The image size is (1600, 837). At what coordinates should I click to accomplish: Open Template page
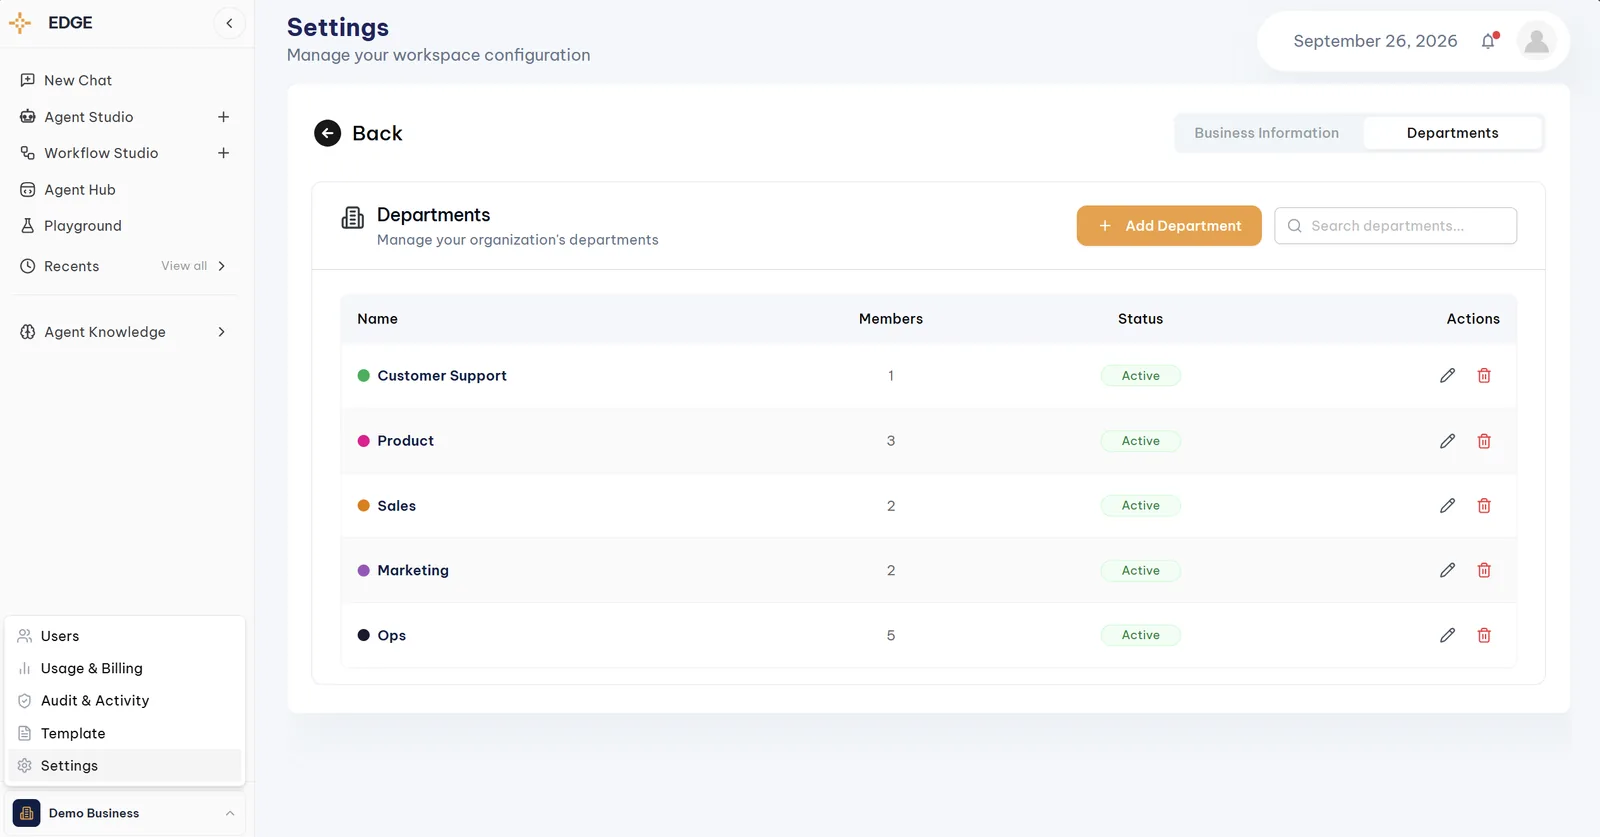click(125, 733)
